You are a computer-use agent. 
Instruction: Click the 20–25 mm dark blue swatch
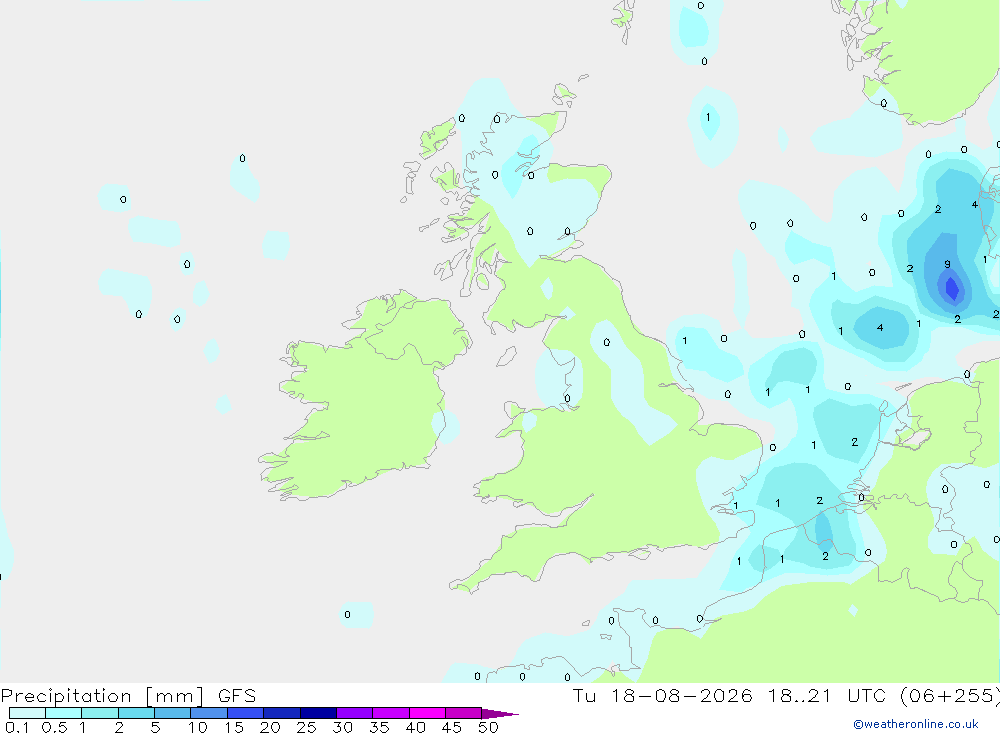[282, 713]
